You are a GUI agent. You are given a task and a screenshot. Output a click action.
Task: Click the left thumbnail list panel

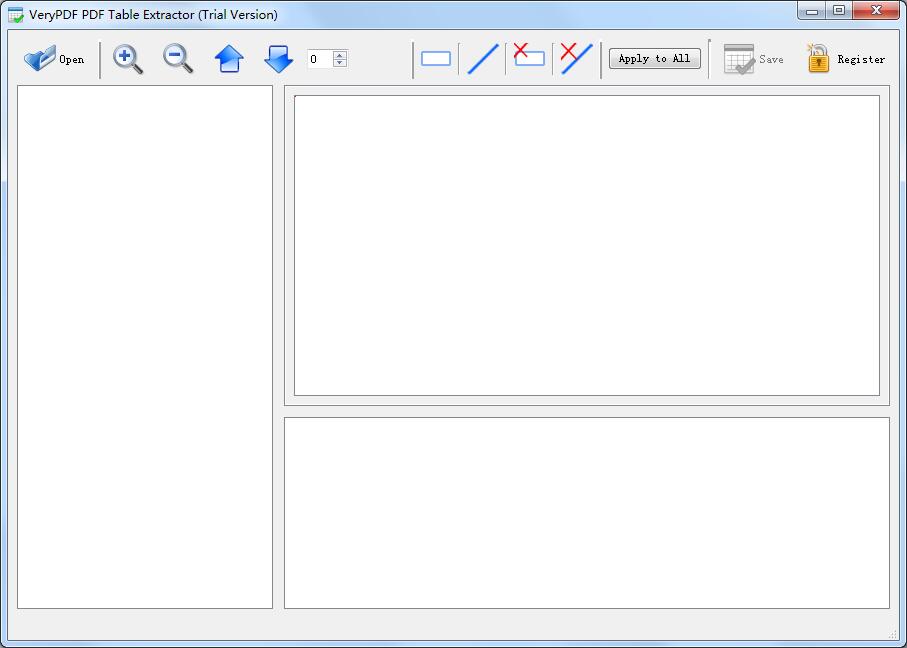click(x=145, y=347)
